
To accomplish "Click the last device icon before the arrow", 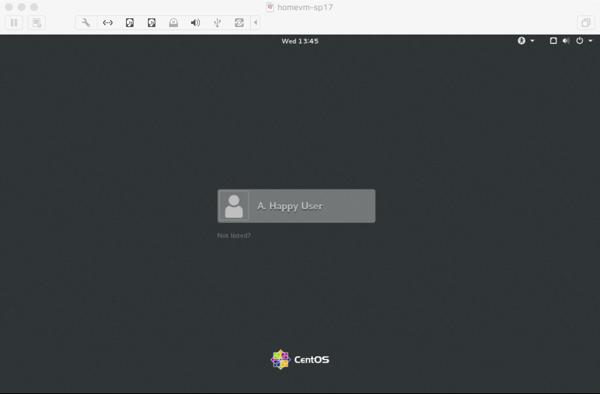I will coord(239,23).
